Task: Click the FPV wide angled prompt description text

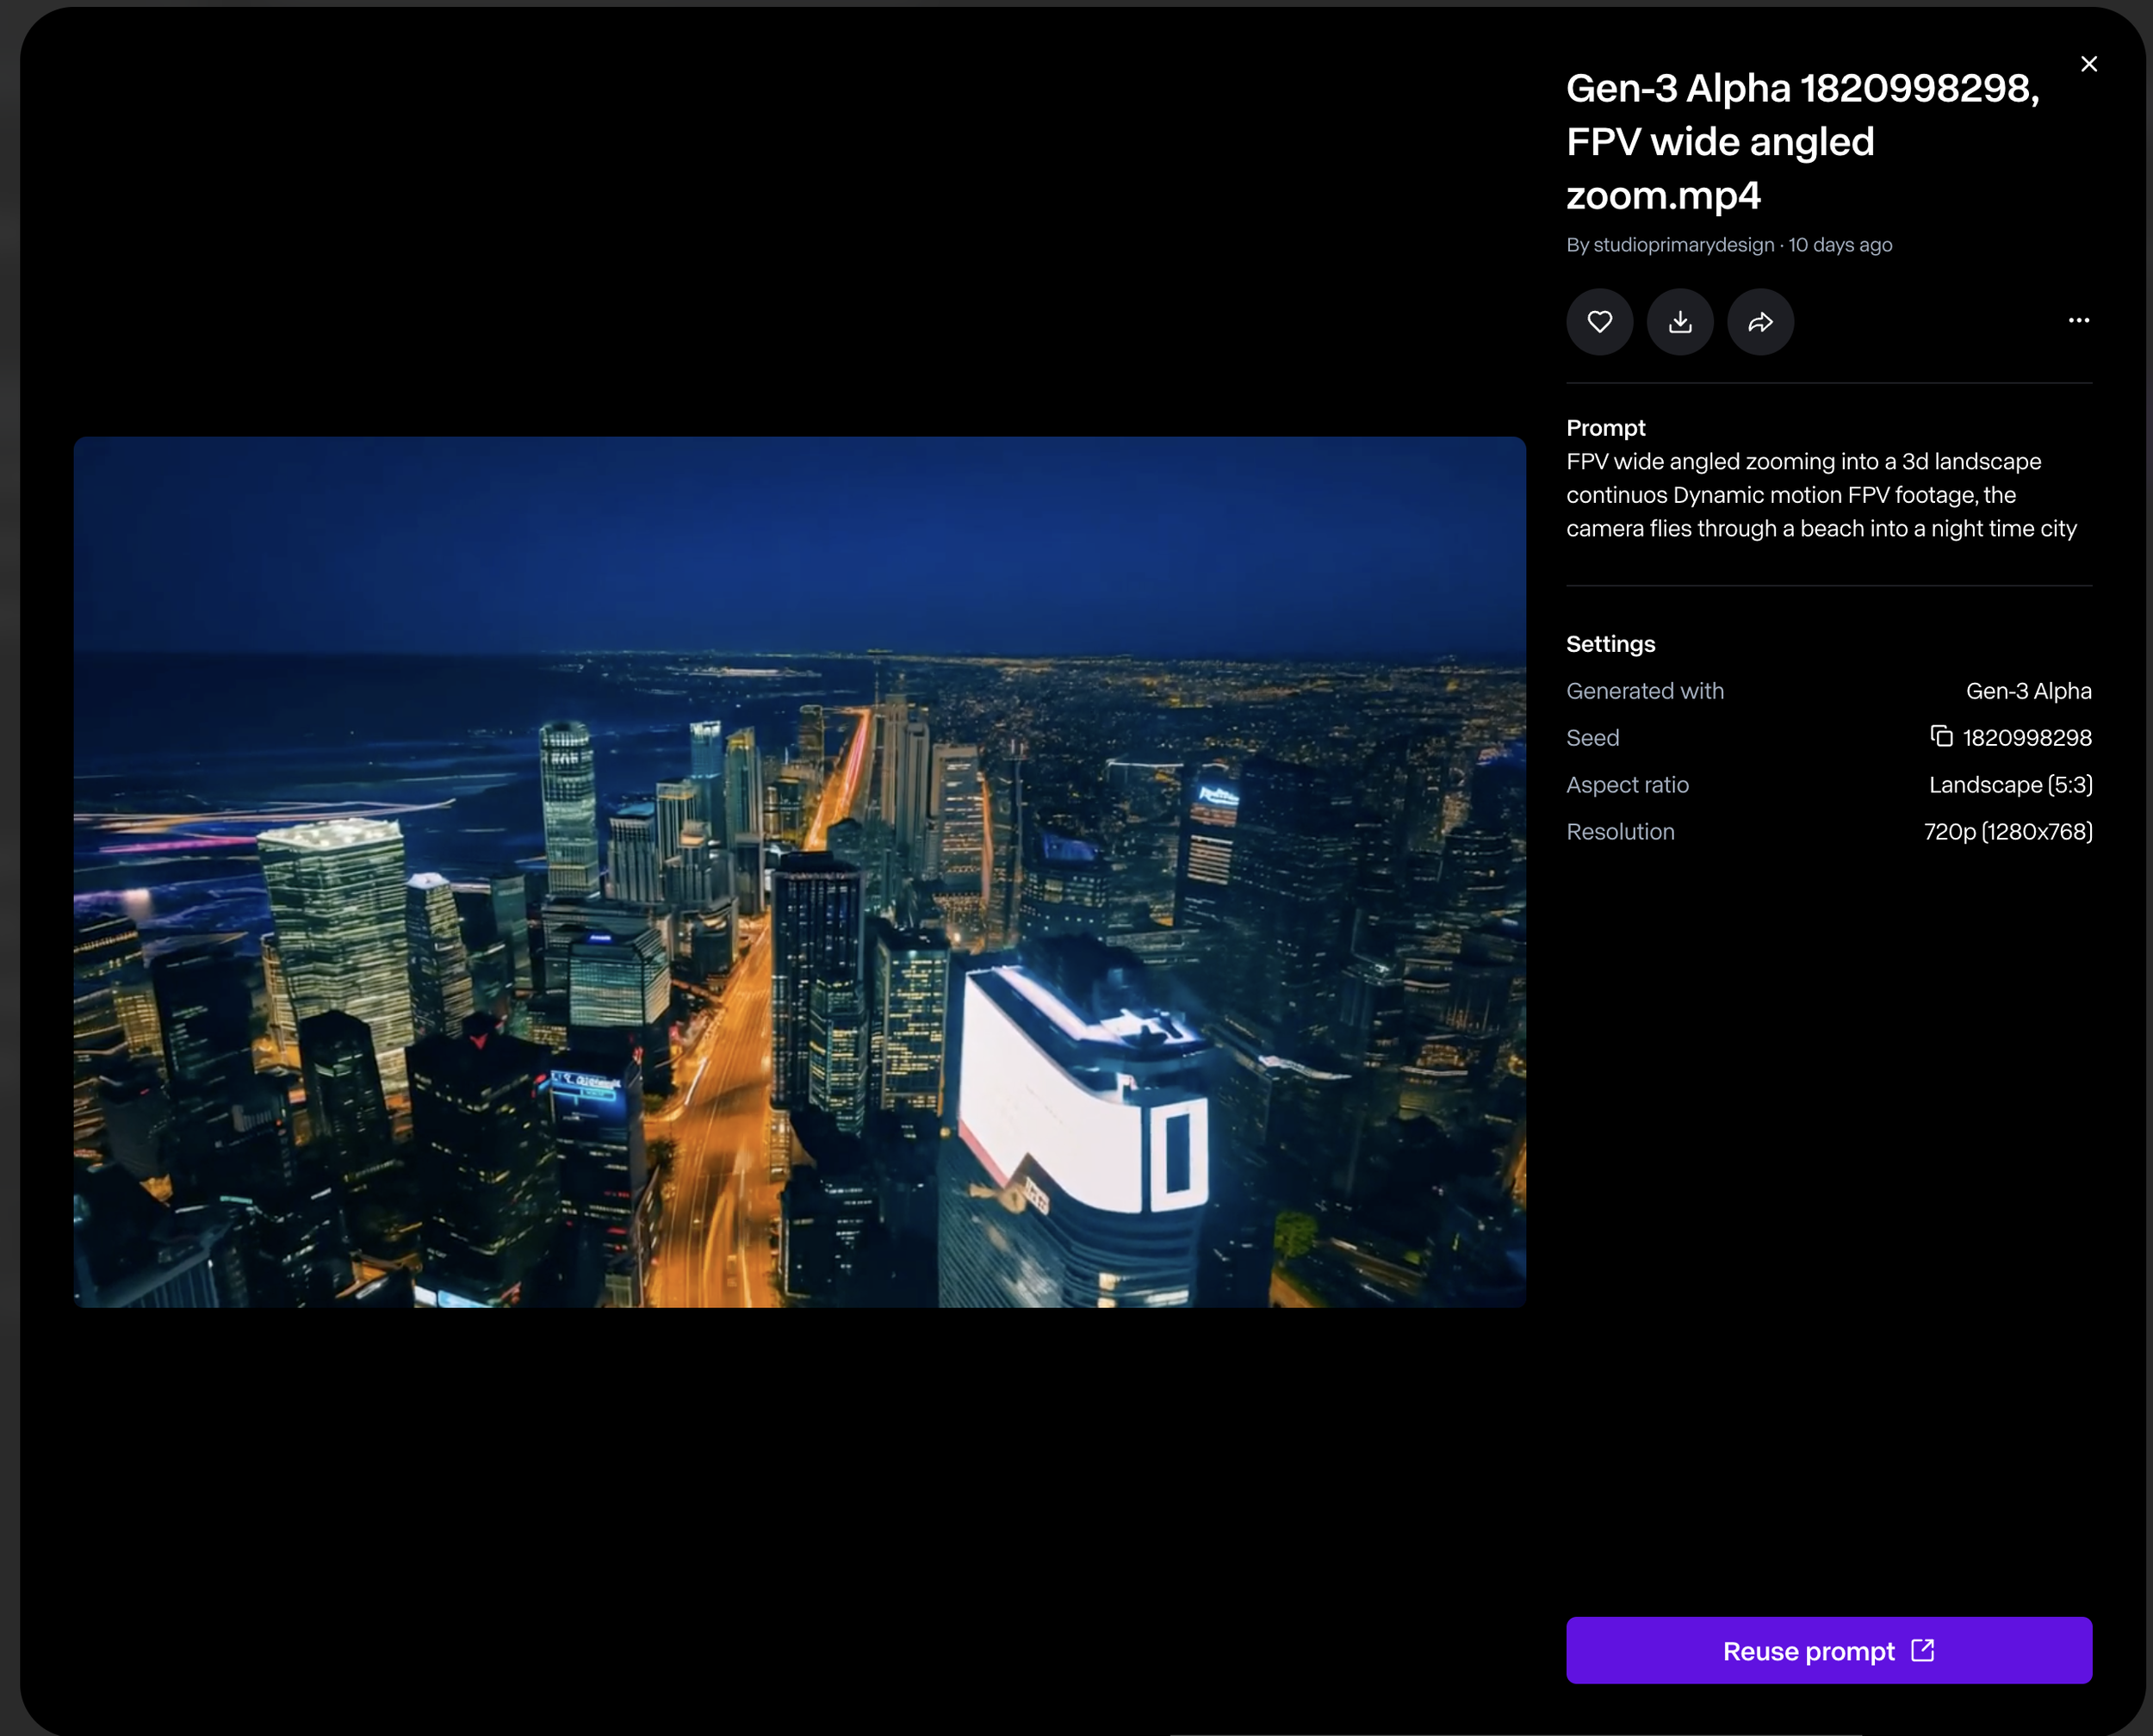Action: click(x=1820, y=495)
